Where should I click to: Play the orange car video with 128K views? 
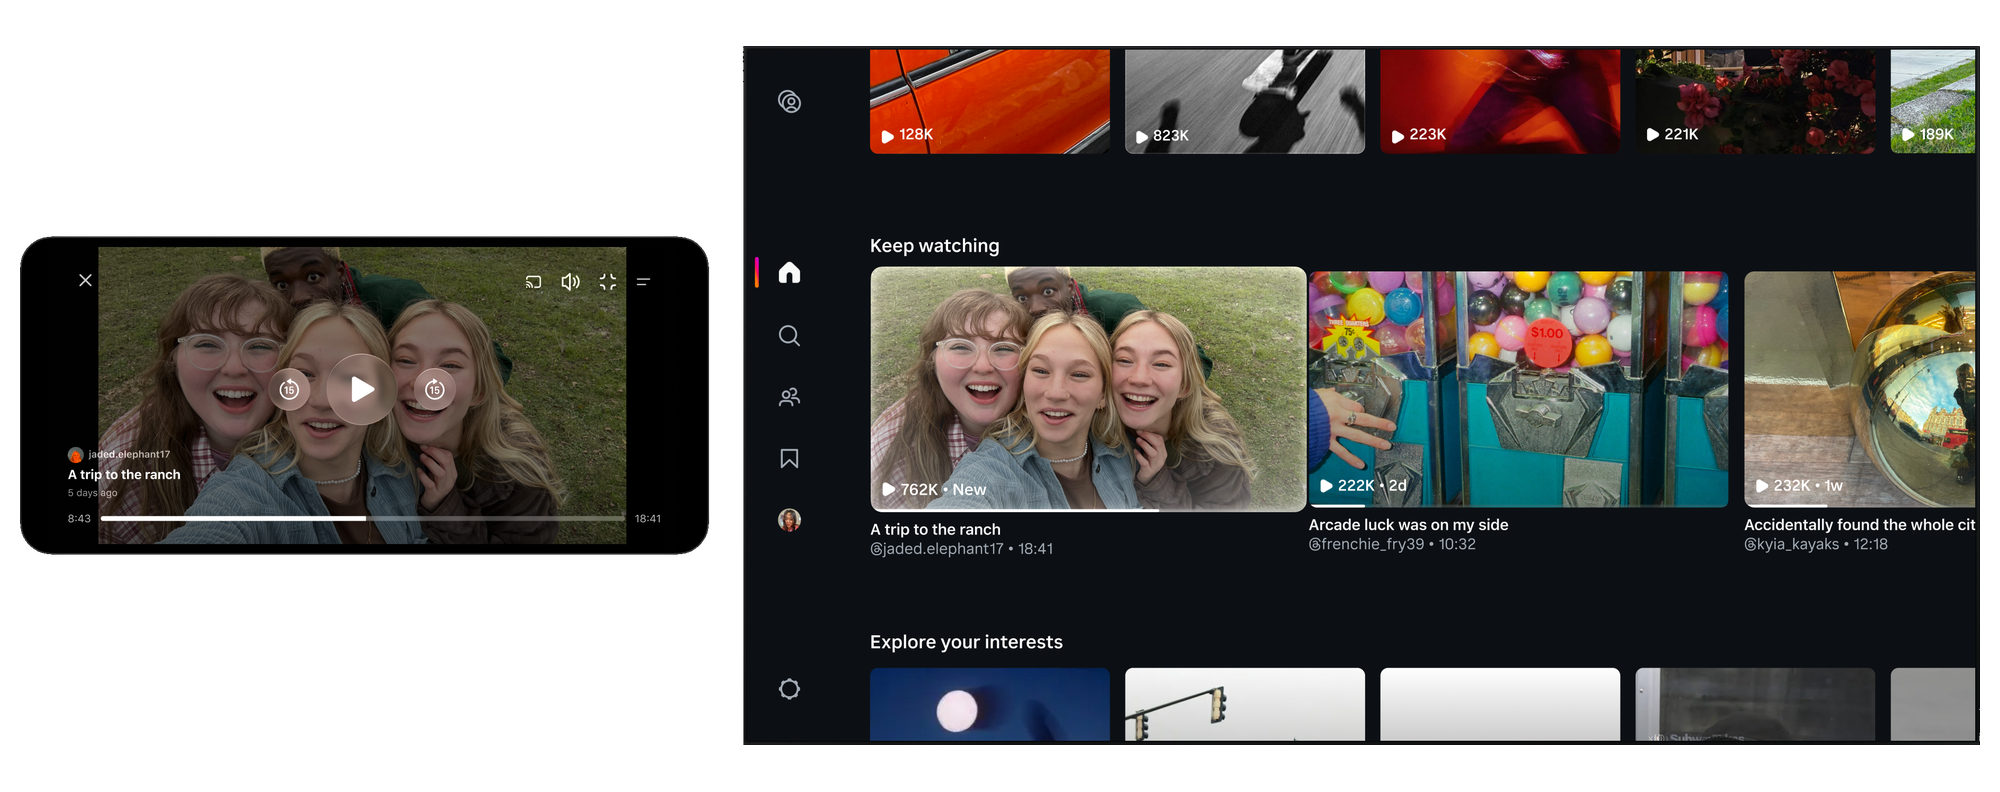[990, 100]
